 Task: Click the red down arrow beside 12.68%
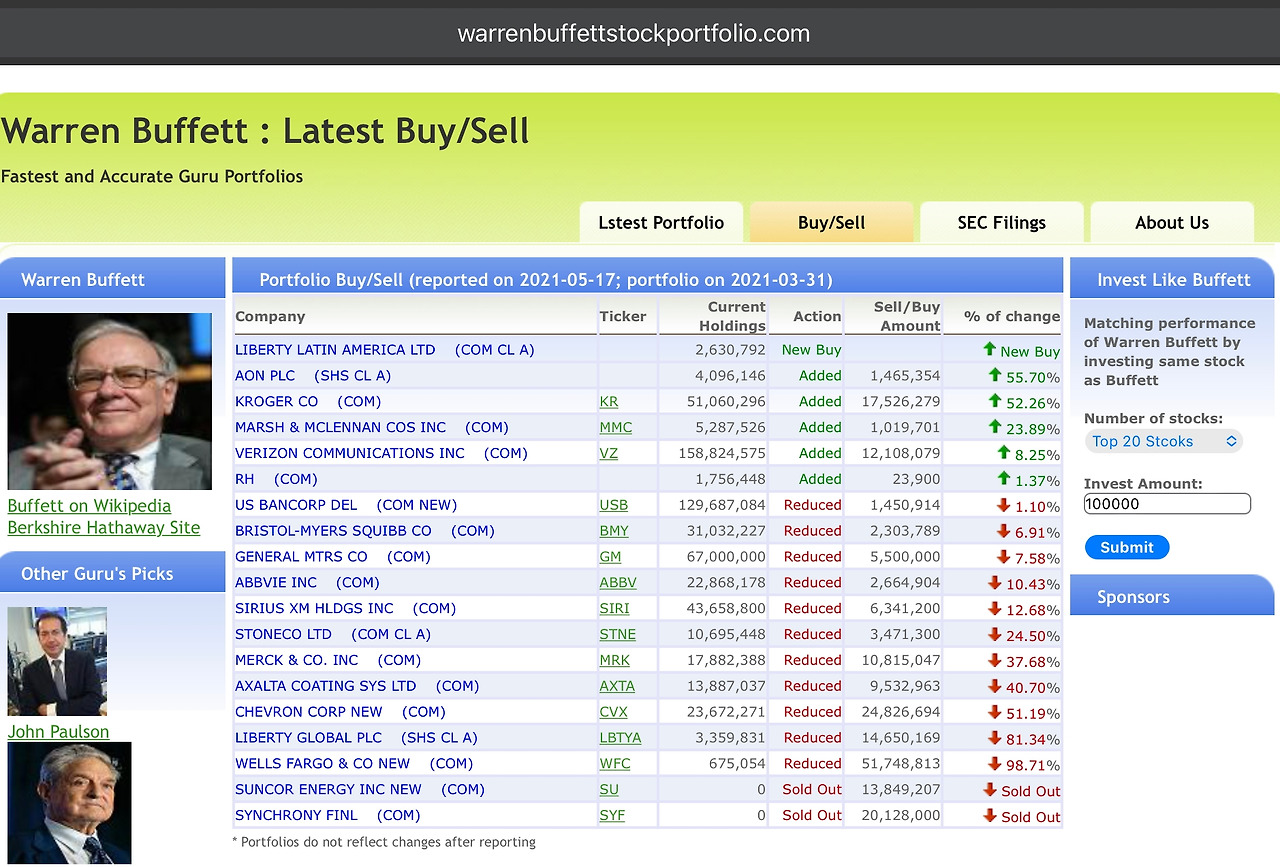pos(994,609)
